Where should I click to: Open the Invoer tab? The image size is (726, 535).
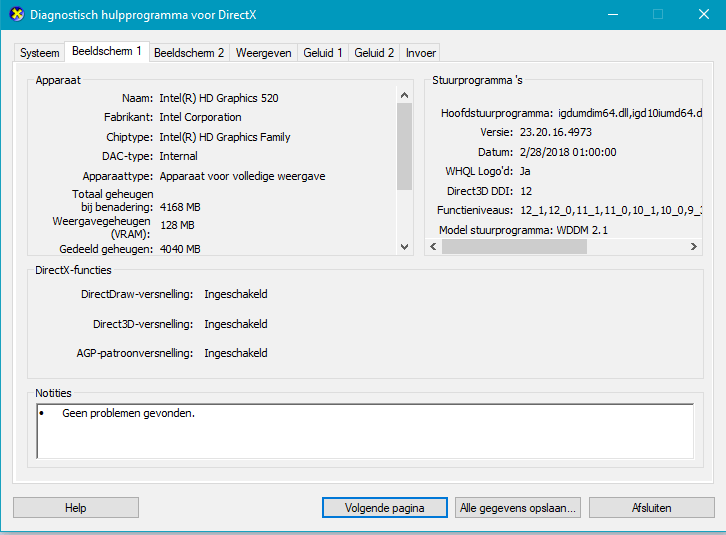point(420,53)
